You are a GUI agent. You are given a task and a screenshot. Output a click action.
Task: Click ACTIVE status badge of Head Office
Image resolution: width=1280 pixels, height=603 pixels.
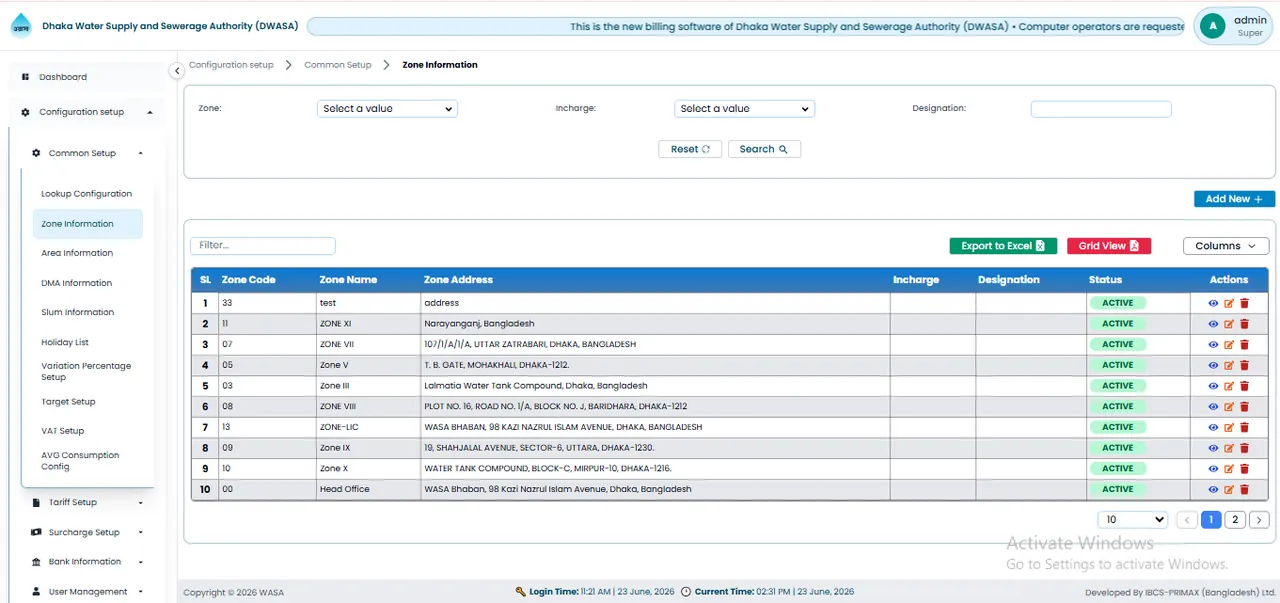(1118, 489)
